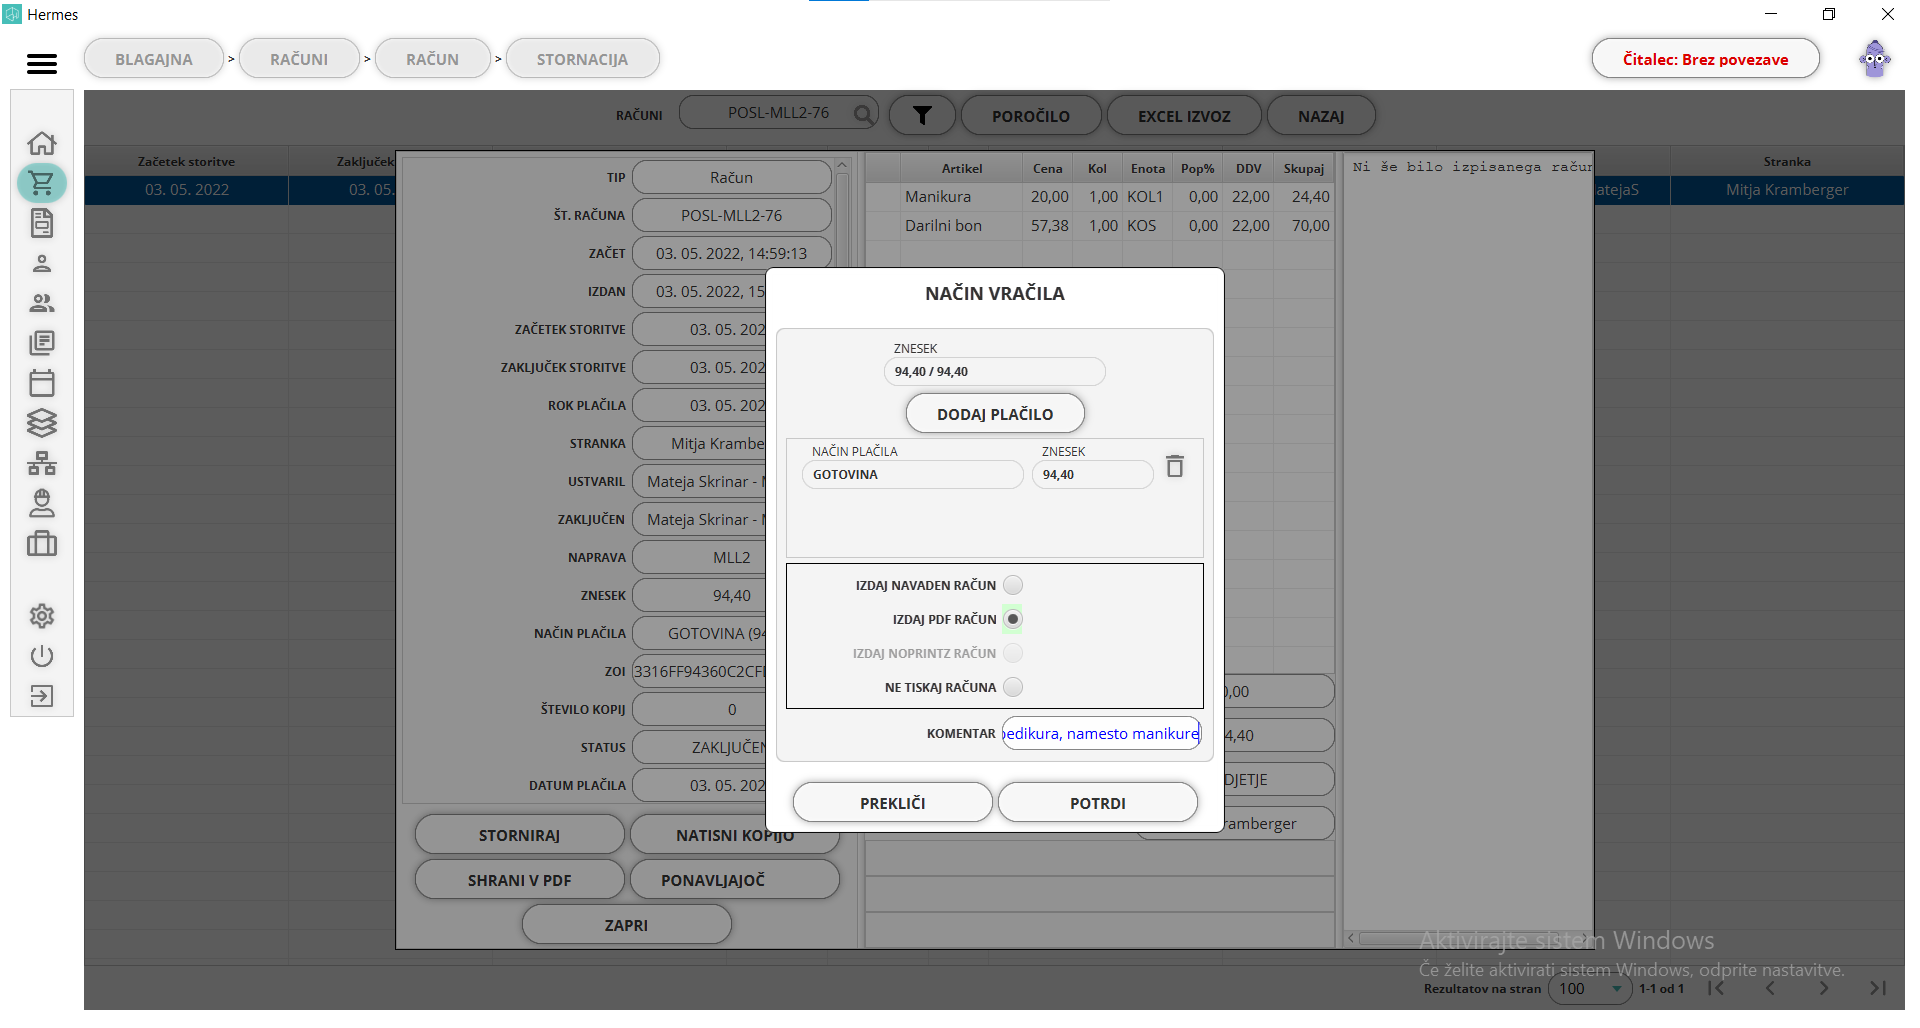Open the Način plačila GOTOVINA dropdown
This screenshot has height=1028, width=1920.
tap(913, 474)
